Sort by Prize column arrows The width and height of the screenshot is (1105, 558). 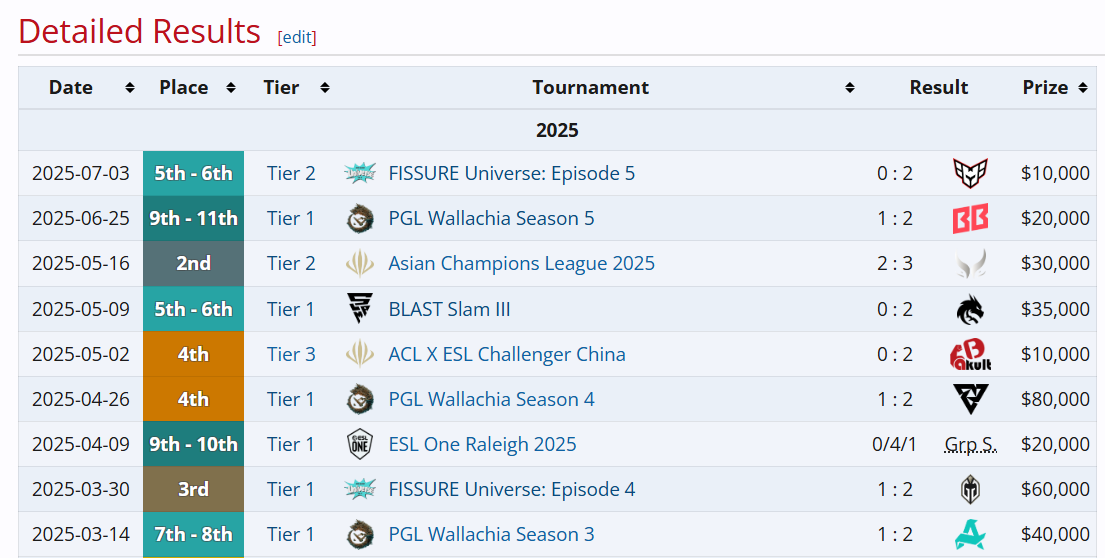coord(1083,87)
